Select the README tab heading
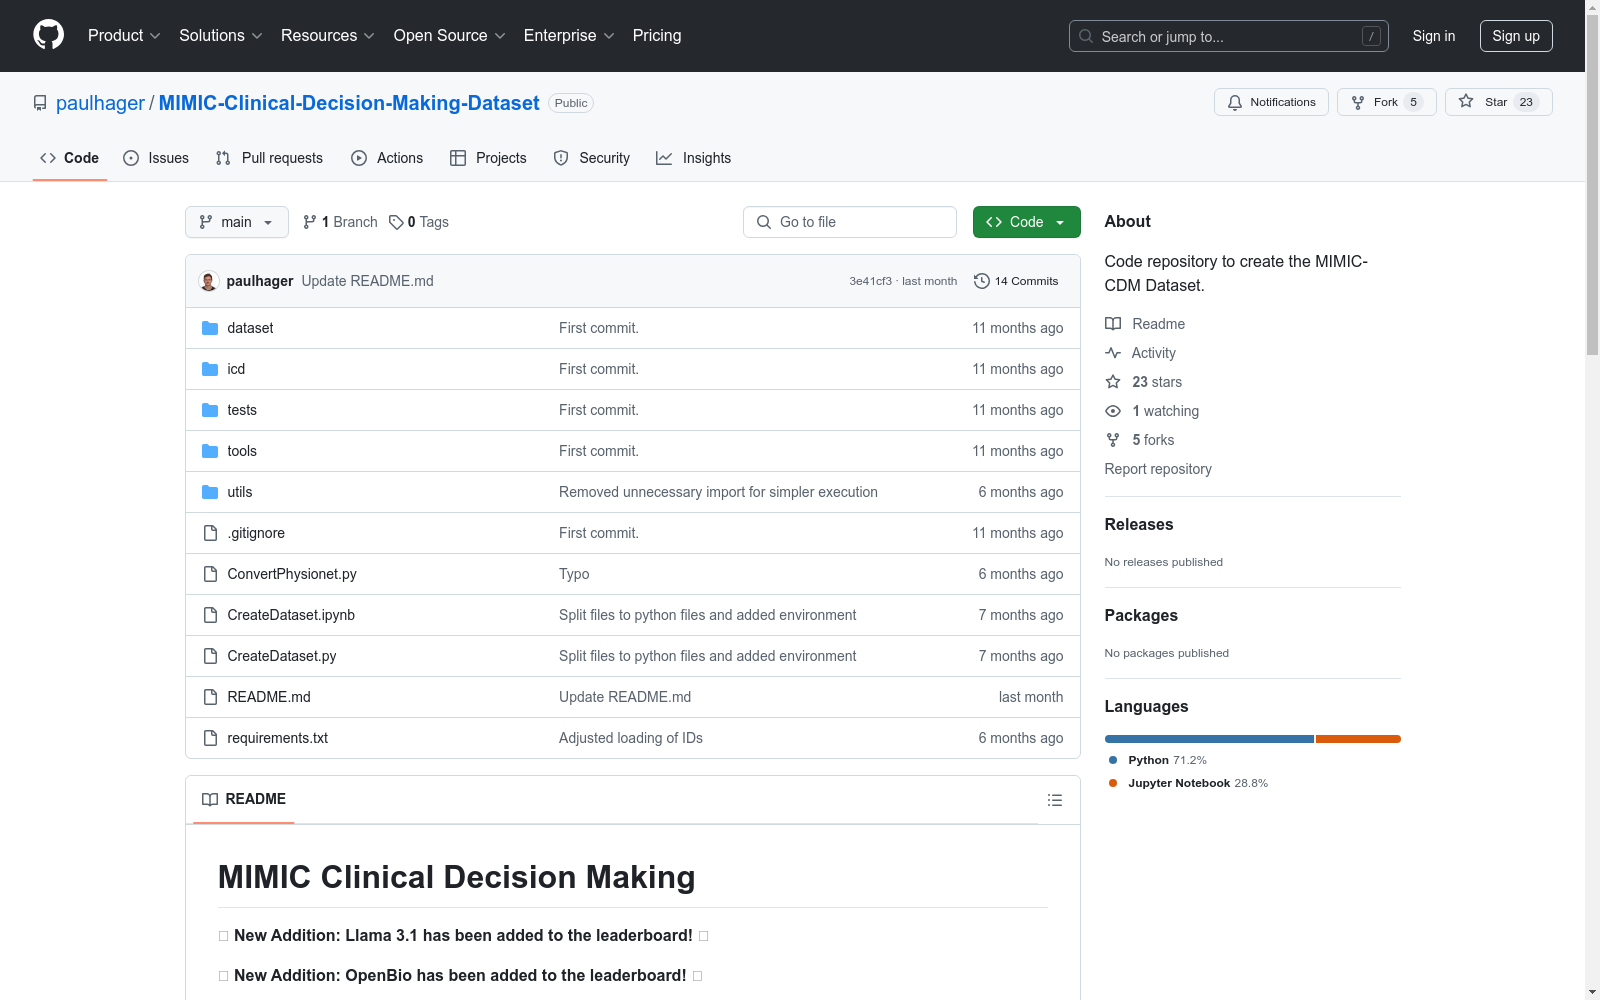1600x1000 pixels. tap(244, 799)
